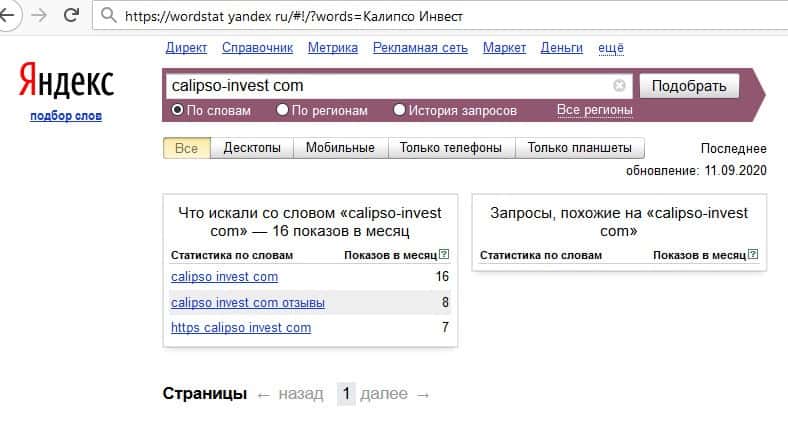Click the keyword search input field

(x=390, y=86)
